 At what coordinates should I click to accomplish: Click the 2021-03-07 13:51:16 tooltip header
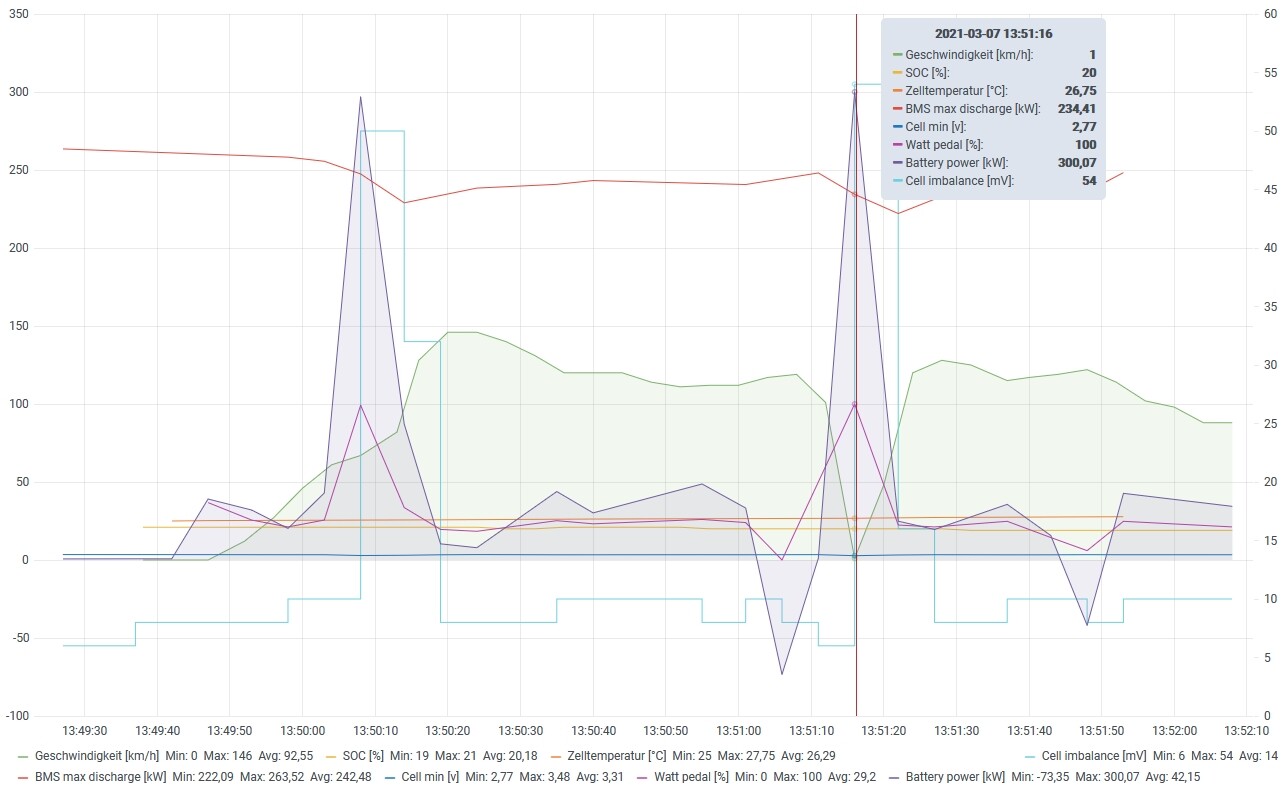pos(993,34)
